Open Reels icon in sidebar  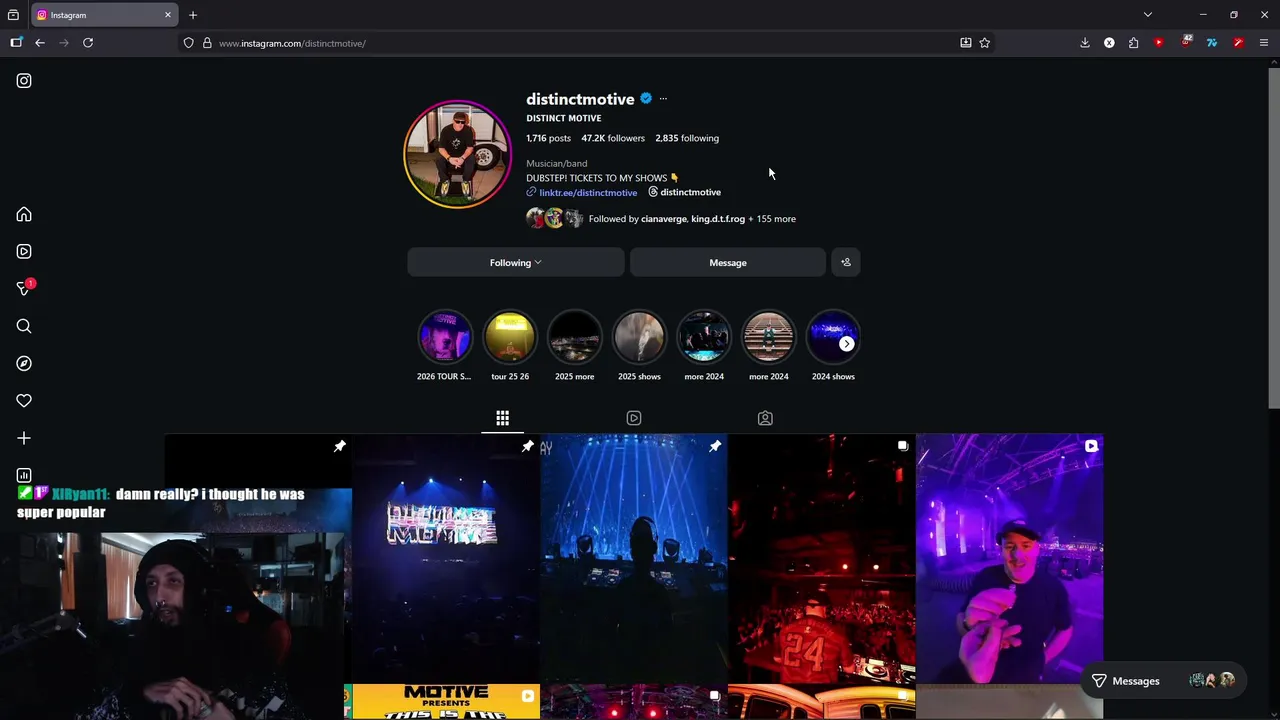coord(24,251)
